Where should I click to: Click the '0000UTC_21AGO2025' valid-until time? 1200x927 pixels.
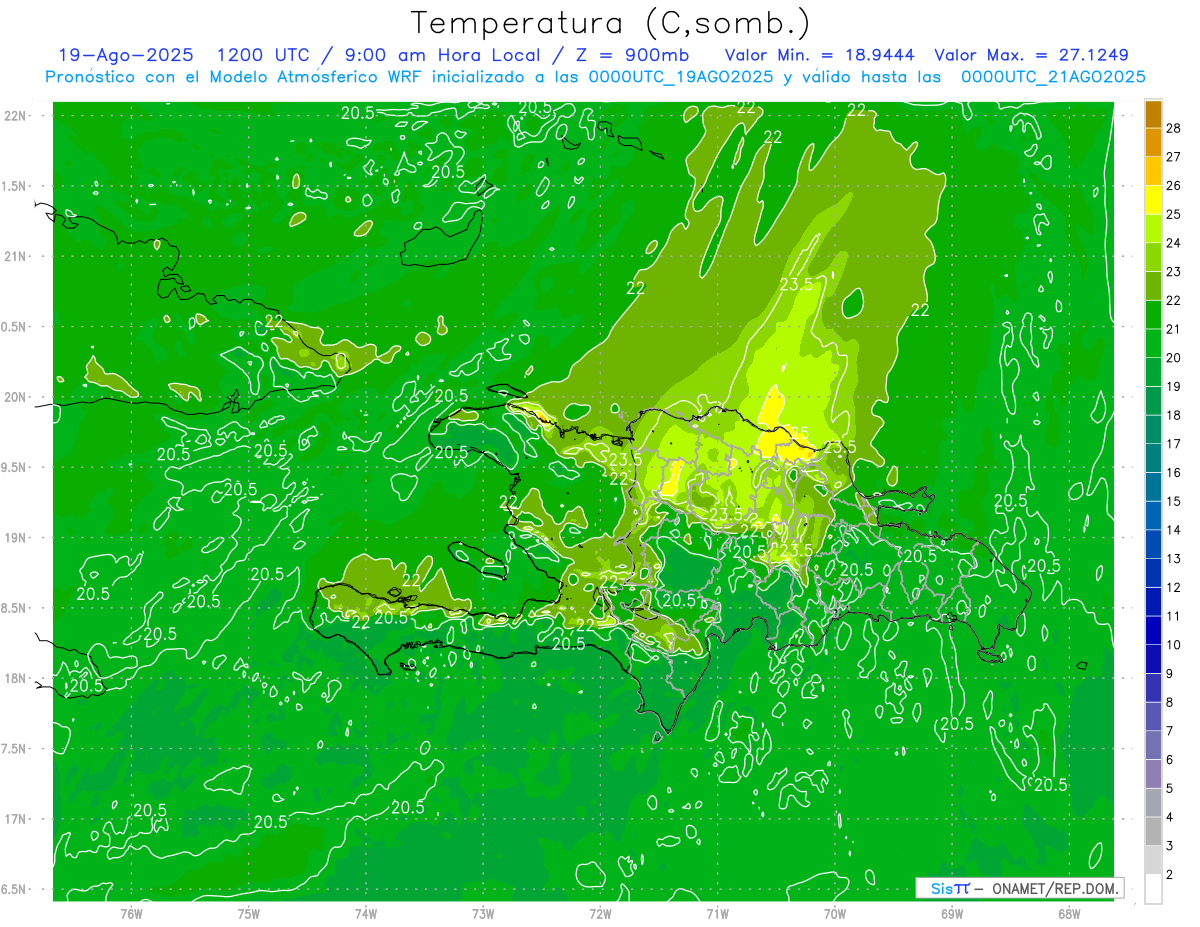(1053, 77)
